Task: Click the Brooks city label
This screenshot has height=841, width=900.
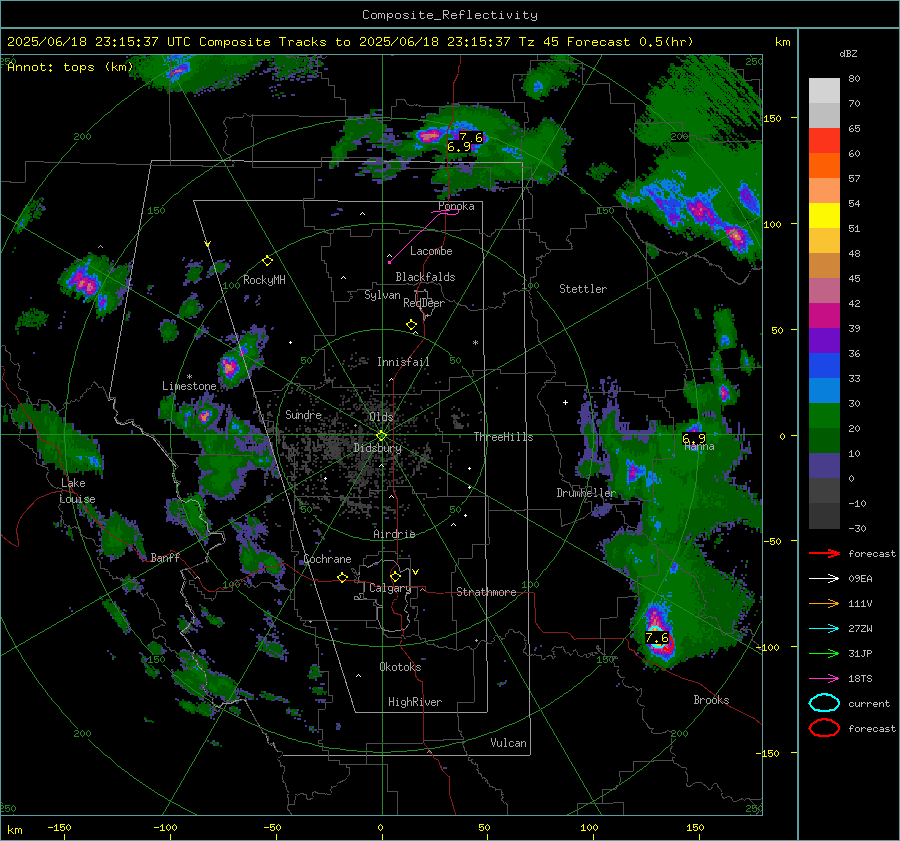Action: point(711,700)
